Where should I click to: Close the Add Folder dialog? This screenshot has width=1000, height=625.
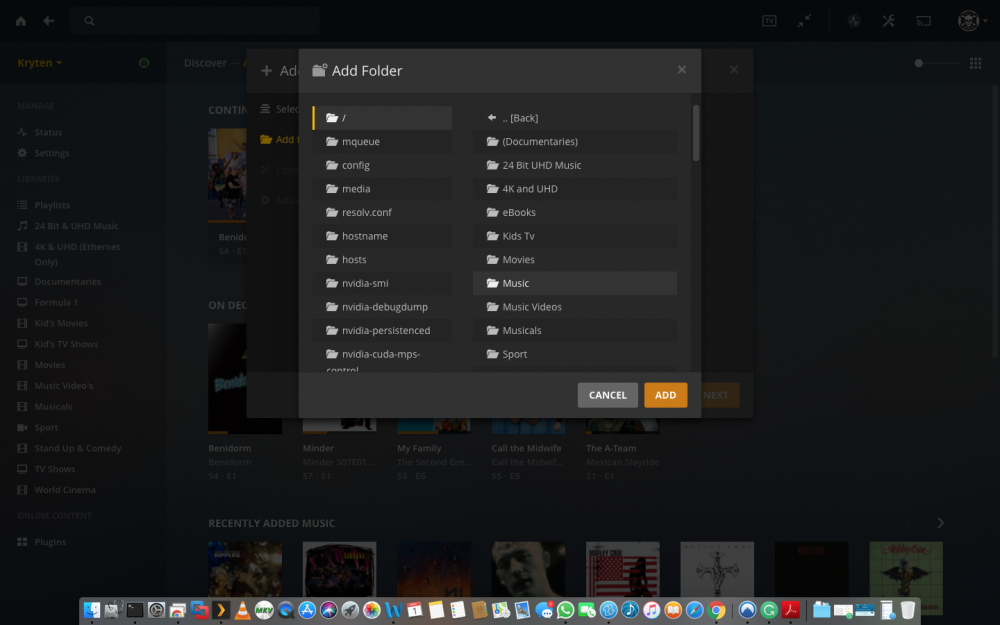click(682, 70)
